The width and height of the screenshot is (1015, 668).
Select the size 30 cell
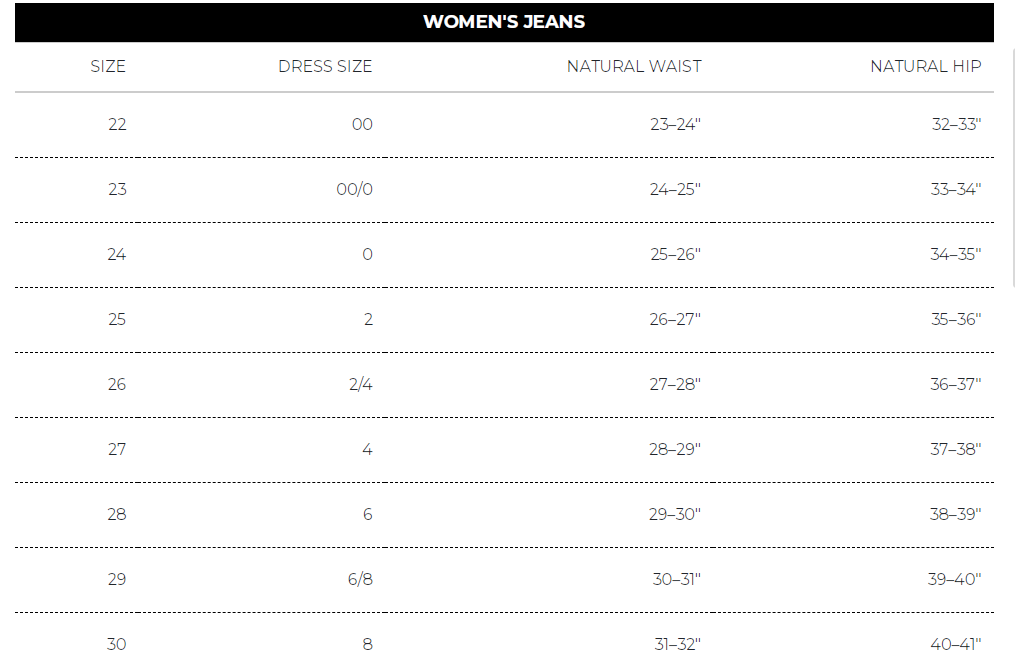(x=117, y=644)
